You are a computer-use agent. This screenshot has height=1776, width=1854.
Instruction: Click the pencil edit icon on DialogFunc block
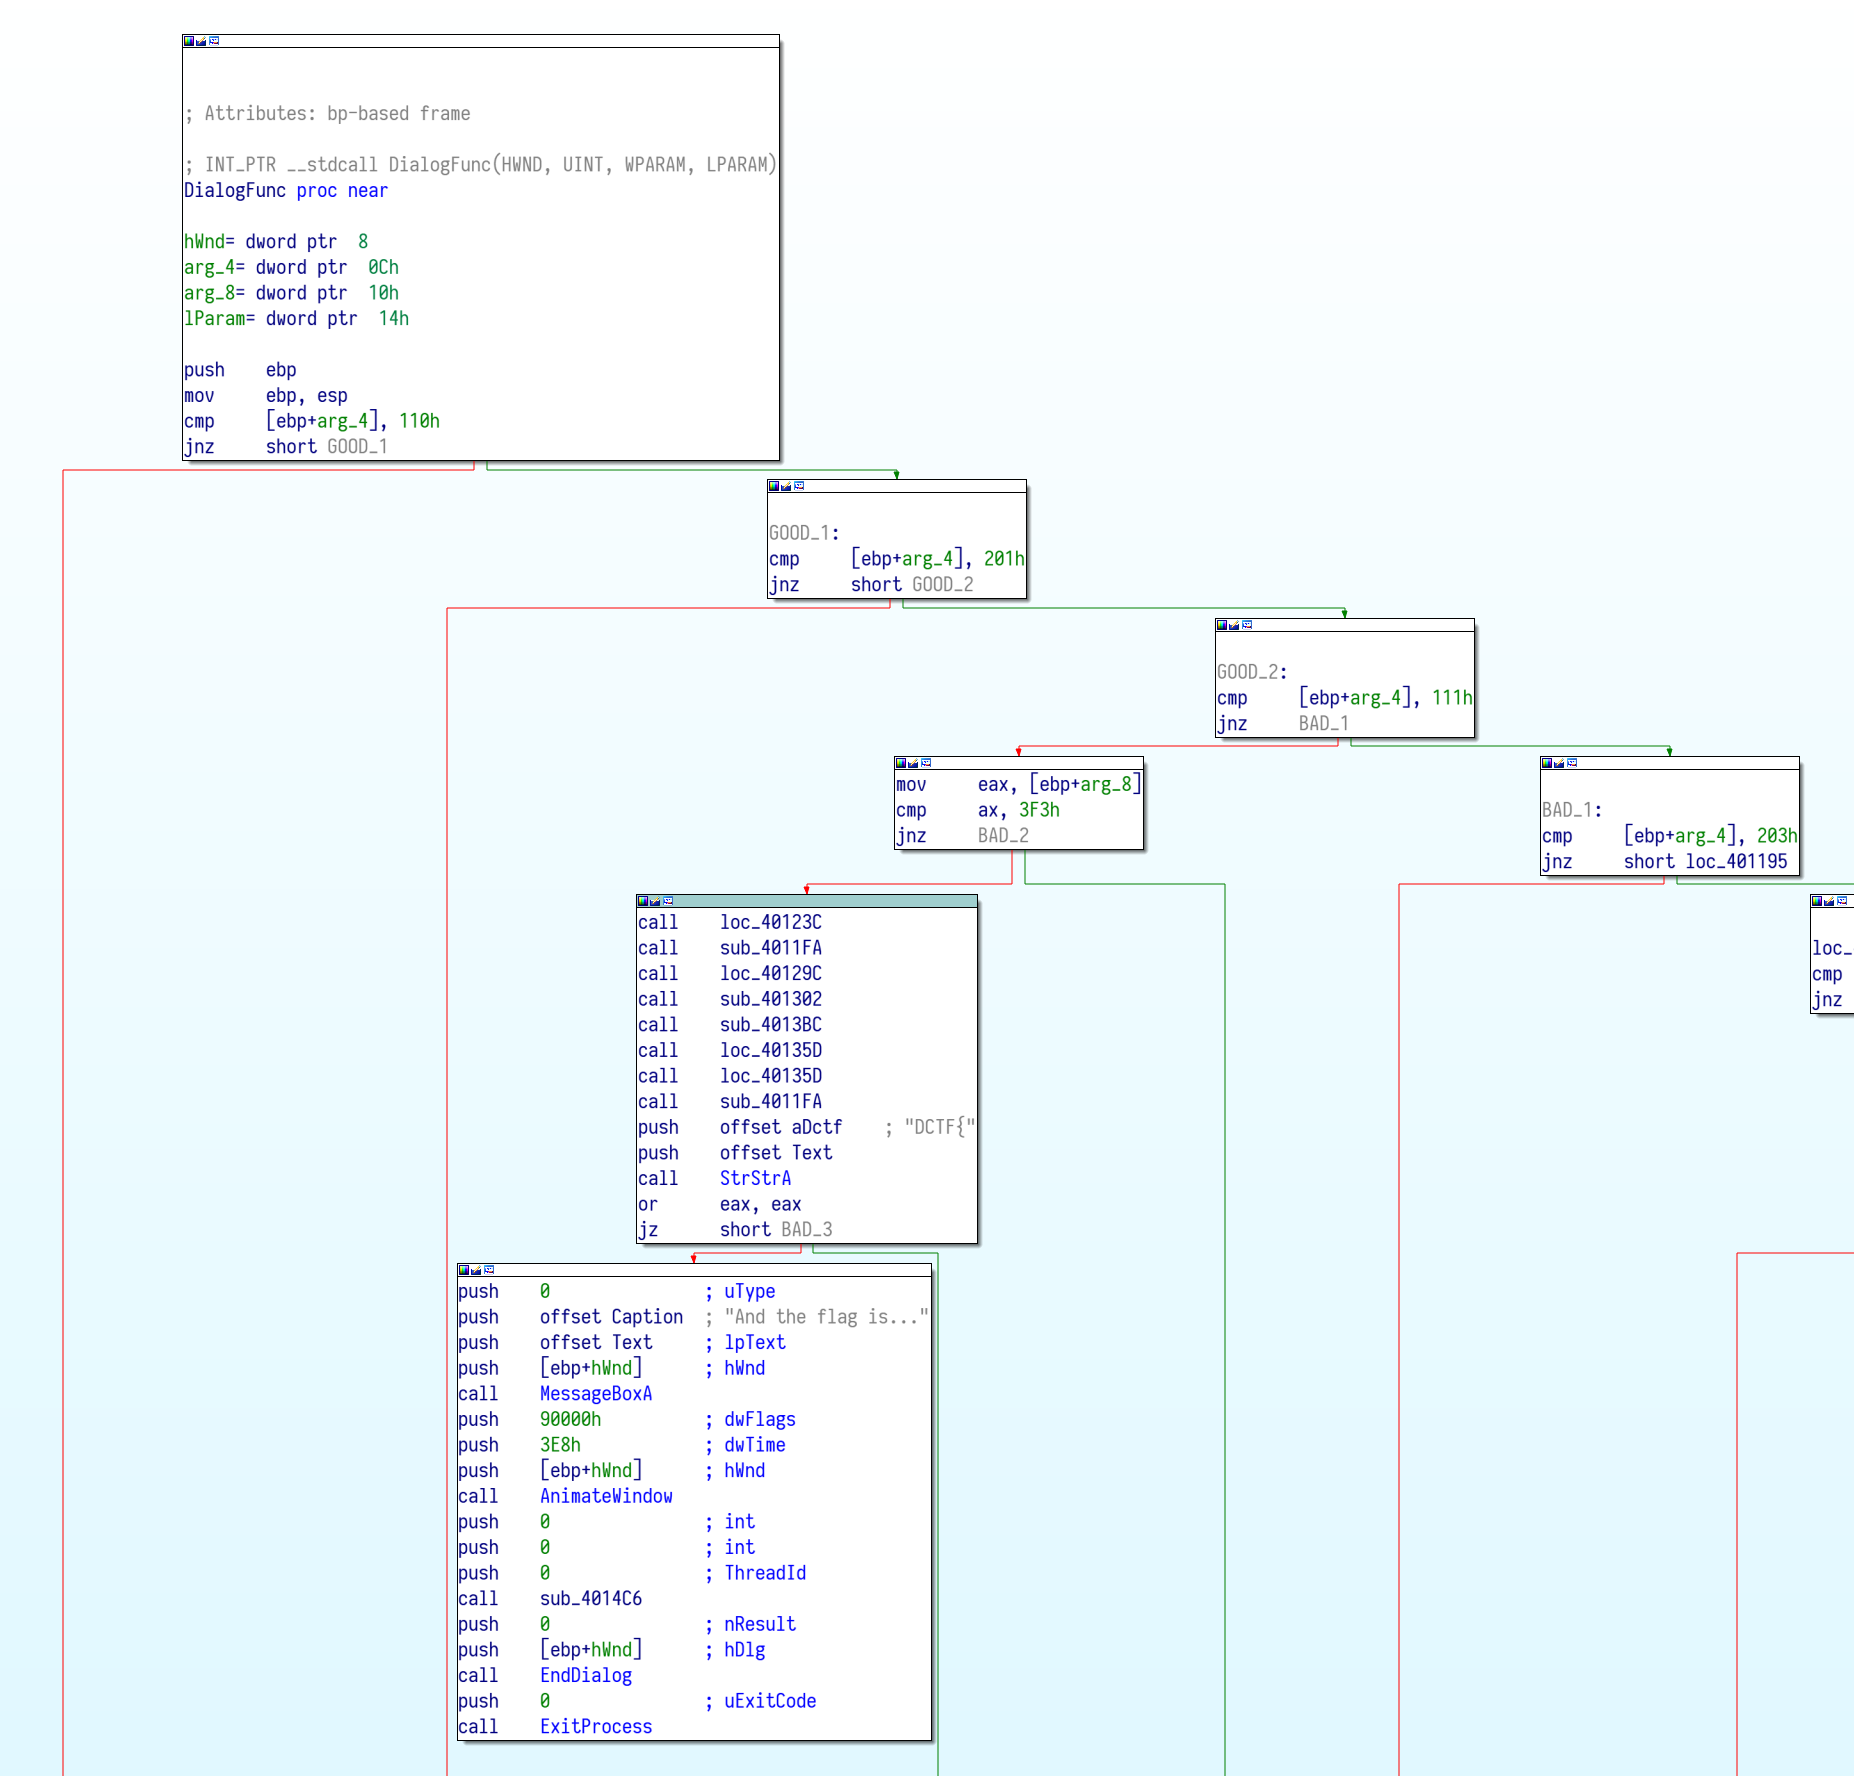[x=201, y=41]
